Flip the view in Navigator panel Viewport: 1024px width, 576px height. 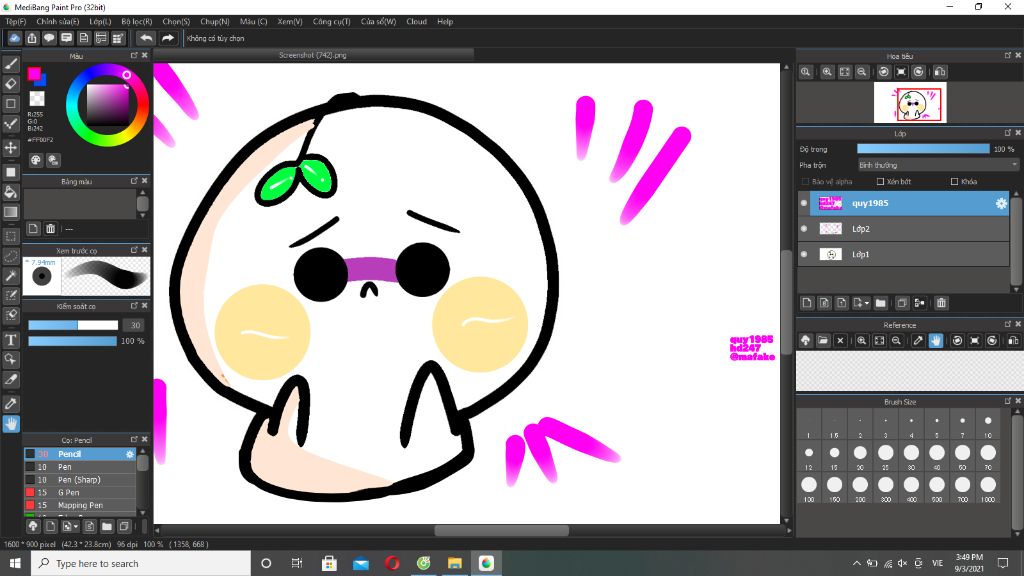[x=940, y=72]
